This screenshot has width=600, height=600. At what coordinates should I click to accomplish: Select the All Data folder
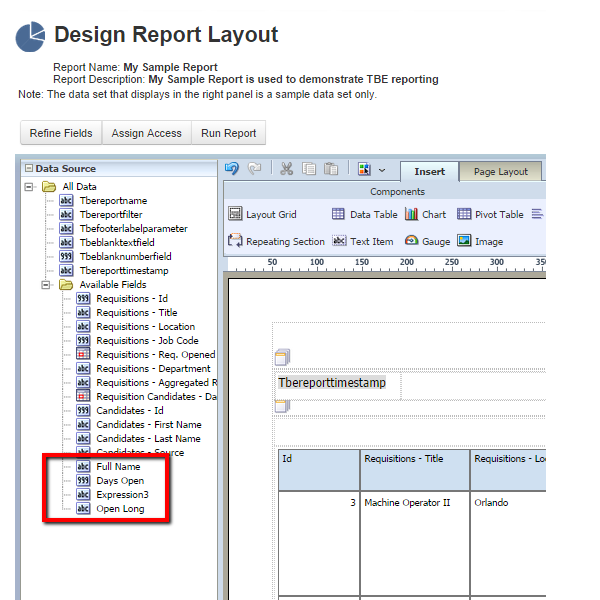click(x=69, y=187)
